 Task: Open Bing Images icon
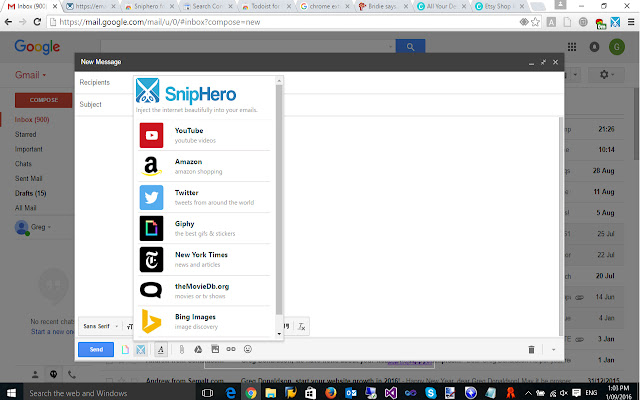point(151,322)
